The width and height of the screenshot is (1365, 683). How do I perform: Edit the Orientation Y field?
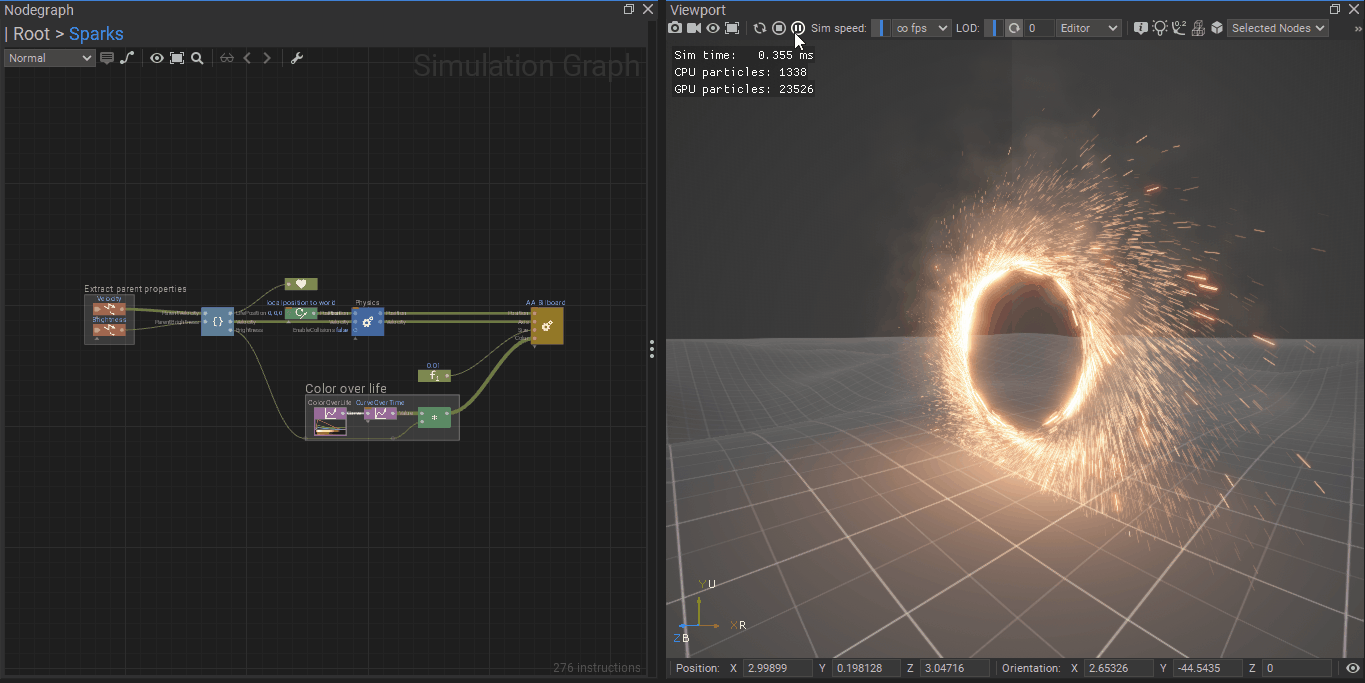point(1207,668)
